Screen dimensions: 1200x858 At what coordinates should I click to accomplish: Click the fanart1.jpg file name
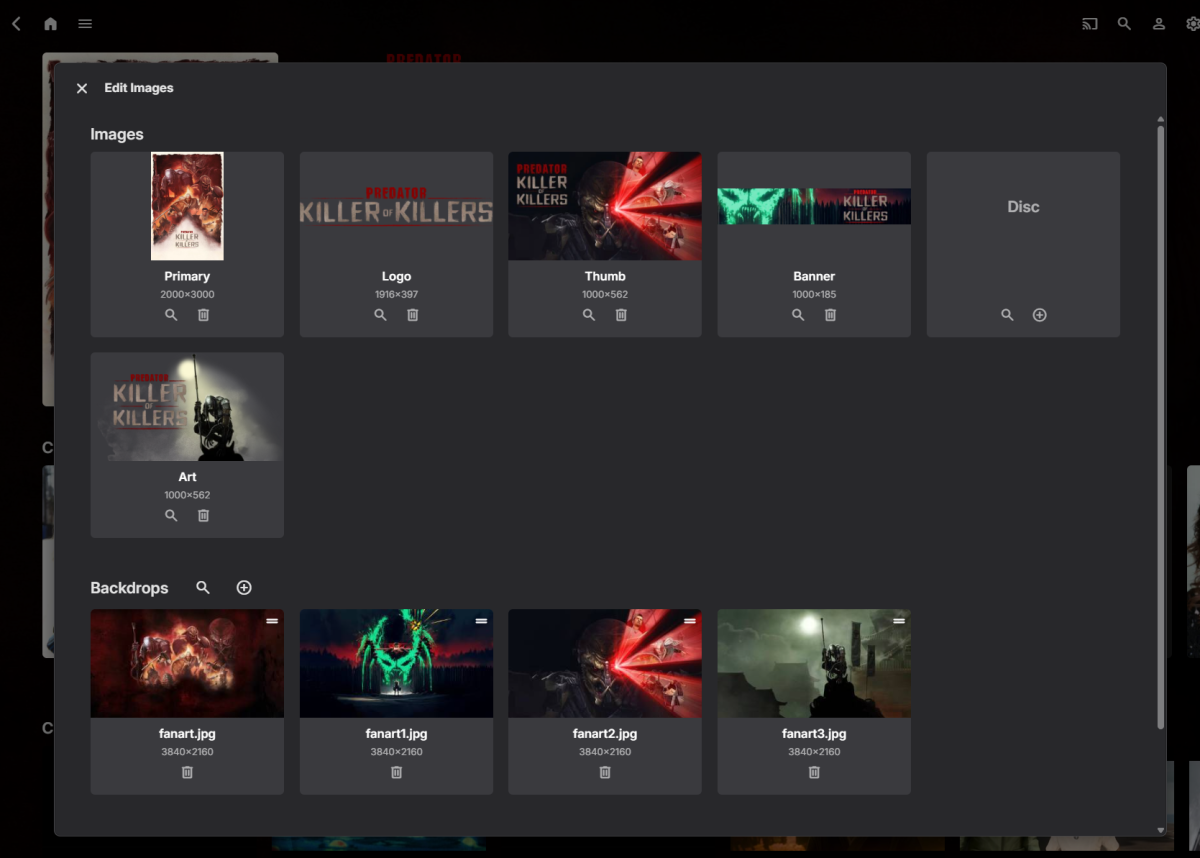pos(396,733)
